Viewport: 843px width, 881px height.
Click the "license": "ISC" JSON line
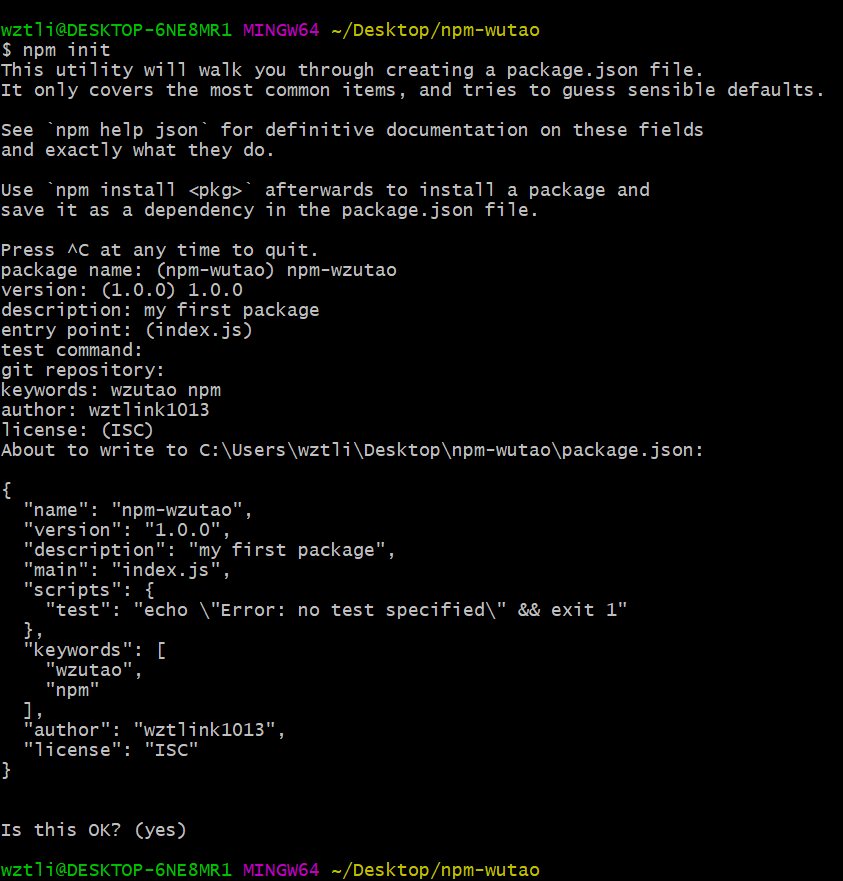[111, 750]
